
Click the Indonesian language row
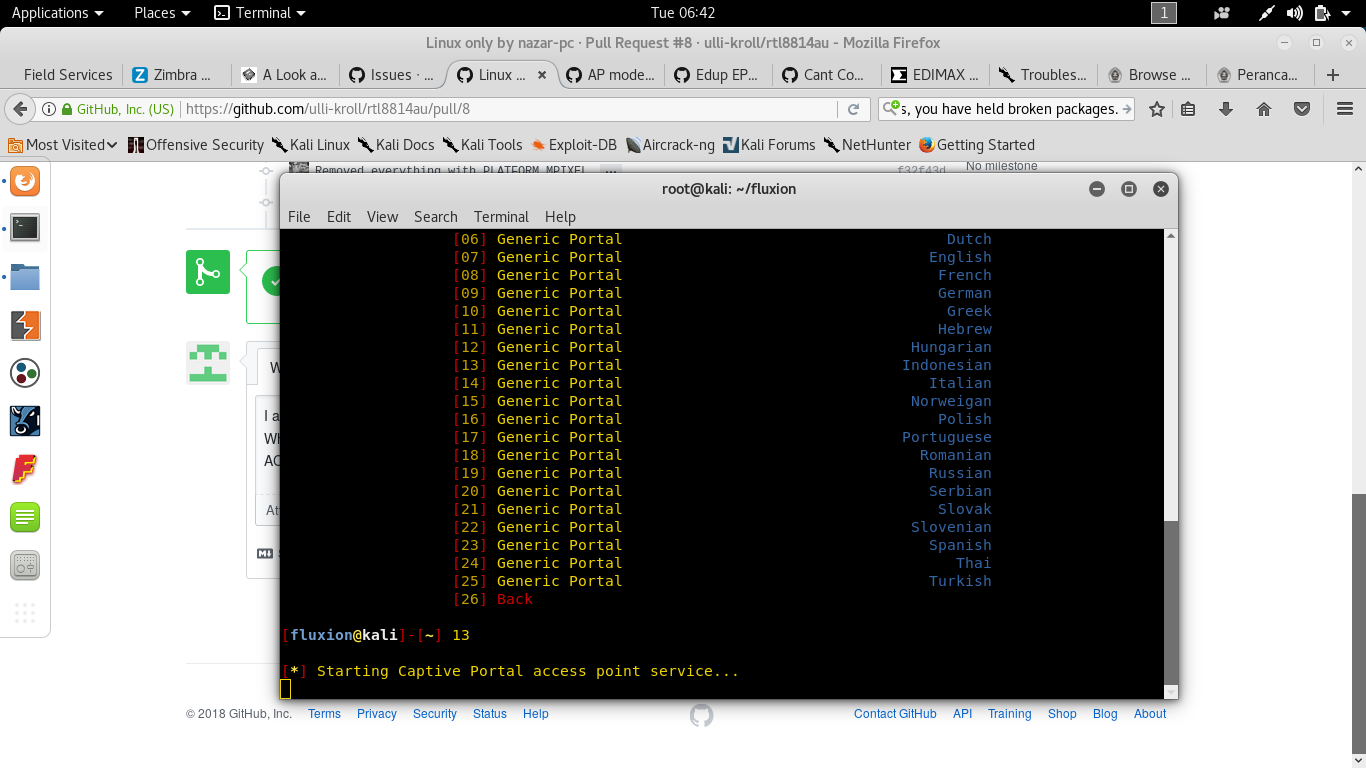point(722,365)
